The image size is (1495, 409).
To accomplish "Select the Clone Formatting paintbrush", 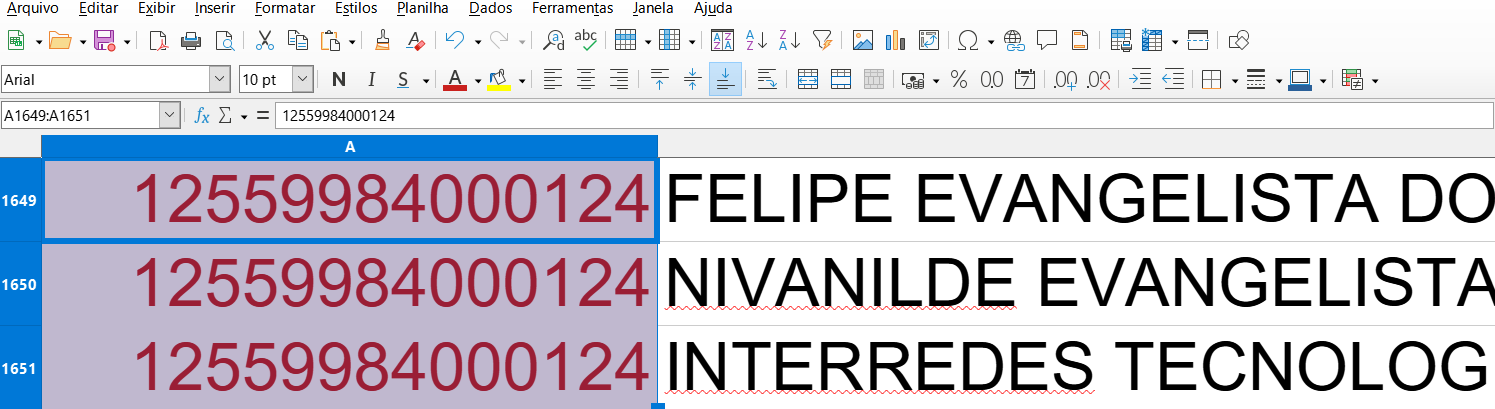I will (382, 41).
